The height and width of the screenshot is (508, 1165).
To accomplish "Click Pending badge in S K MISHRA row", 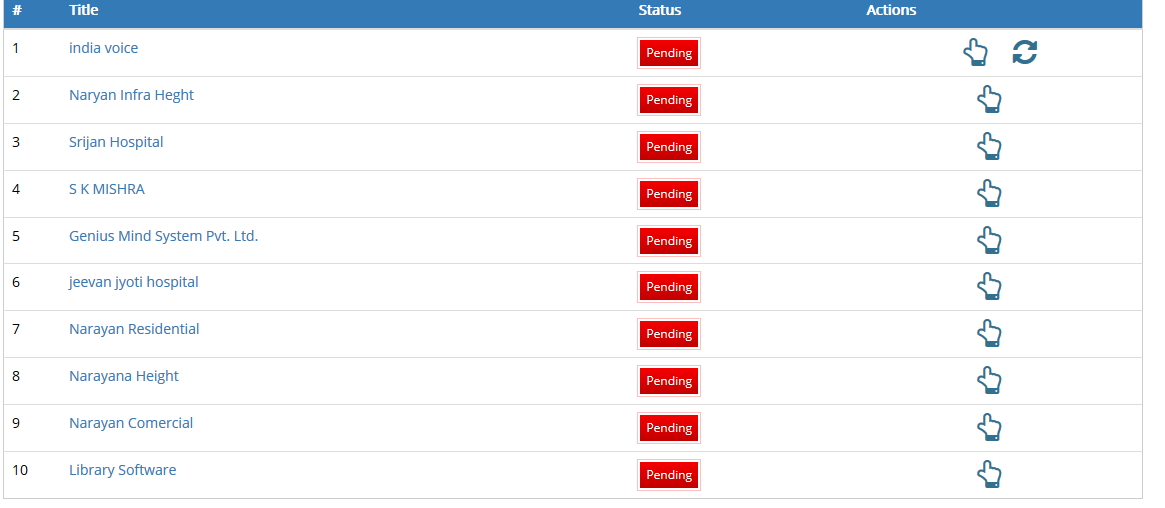I will pos(669,194).
